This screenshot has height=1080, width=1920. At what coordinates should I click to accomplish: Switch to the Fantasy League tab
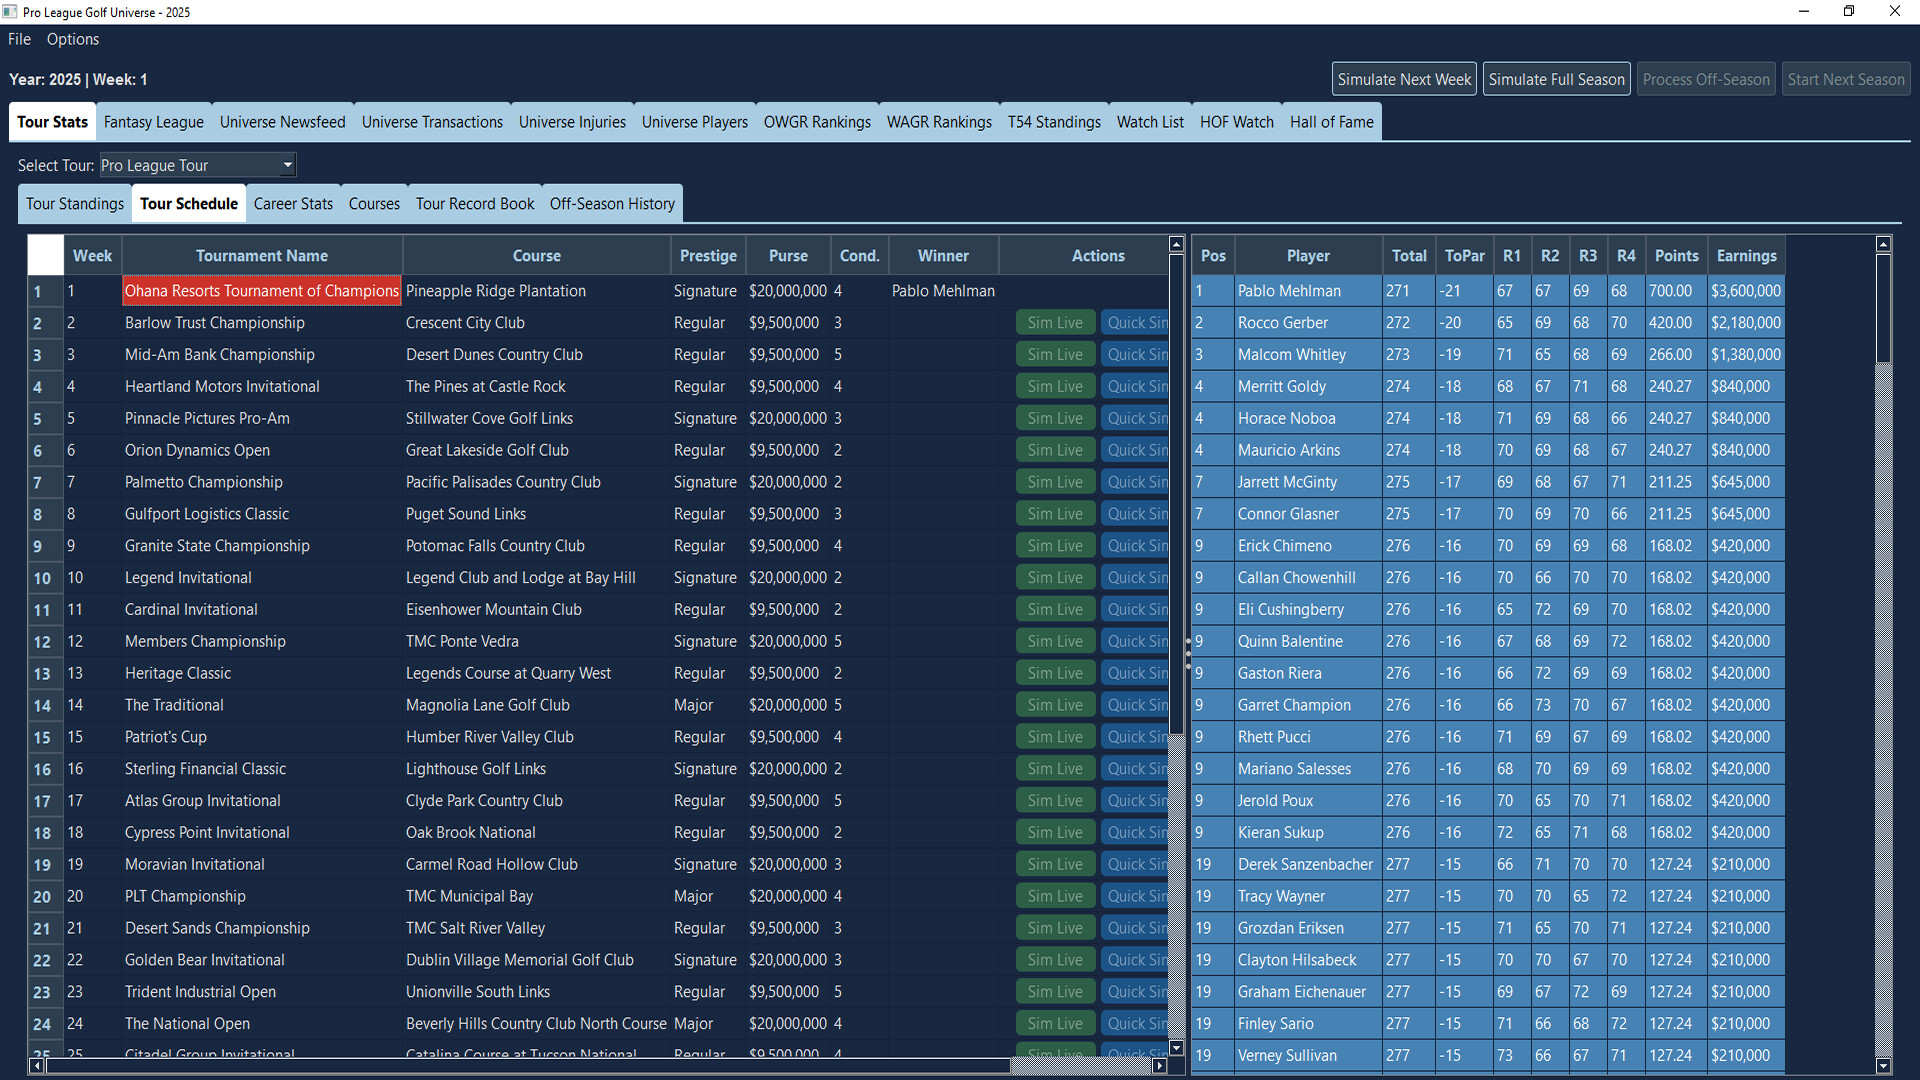click(153, 121)
